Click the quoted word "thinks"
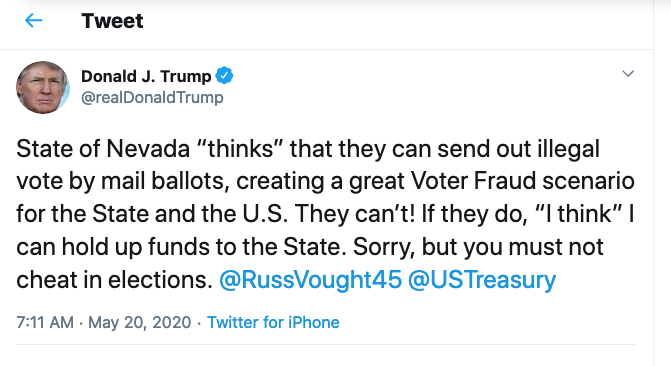Viewport: 671px width, 366px height. [x=241, y=149]
